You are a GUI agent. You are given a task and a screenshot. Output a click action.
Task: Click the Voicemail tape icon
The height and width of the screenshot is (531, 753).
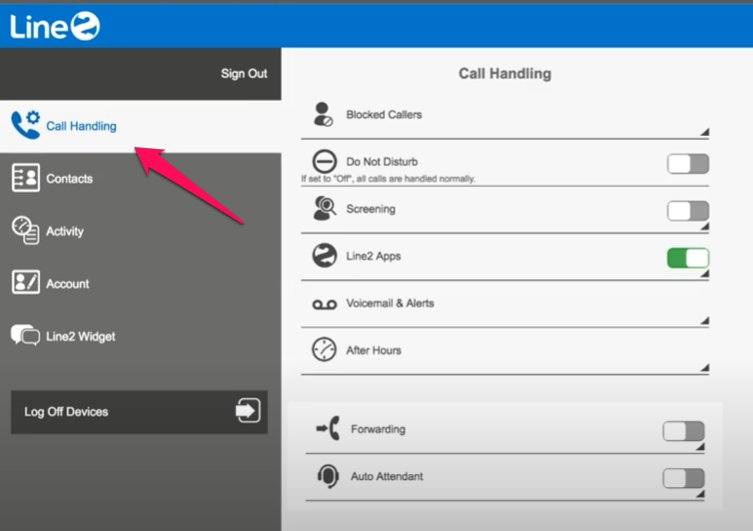(x=325, y=304)
